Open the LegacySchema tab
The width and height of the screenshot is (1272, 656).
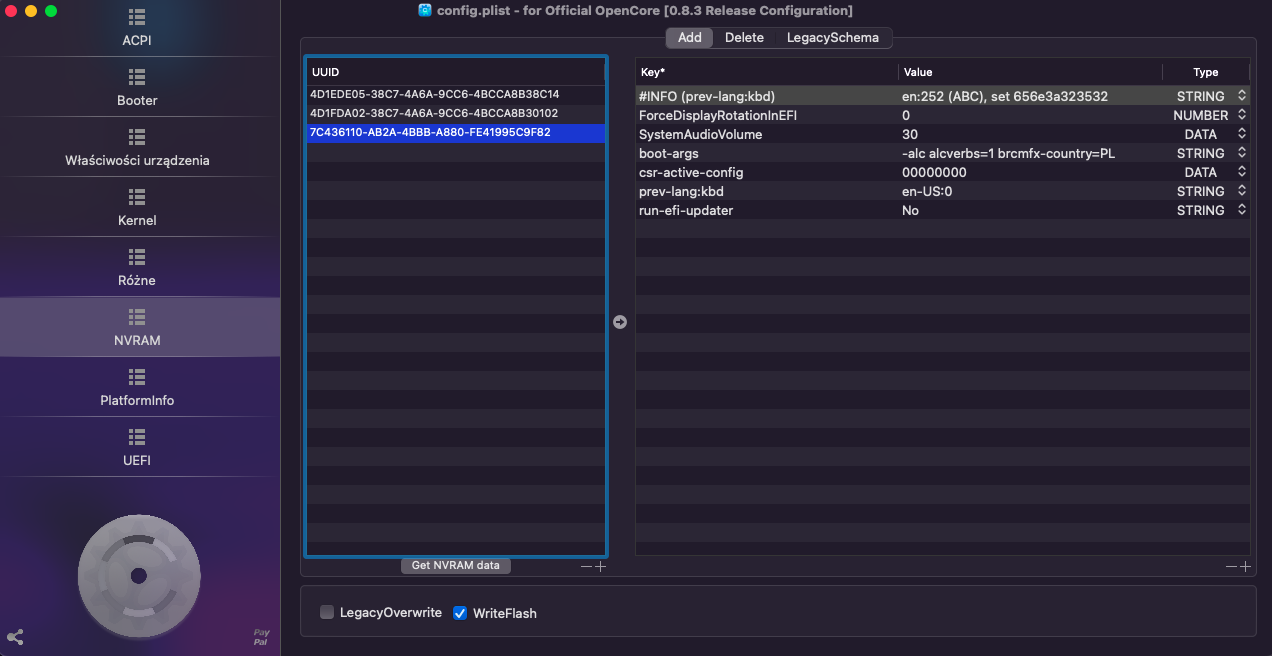pos(833,37)
